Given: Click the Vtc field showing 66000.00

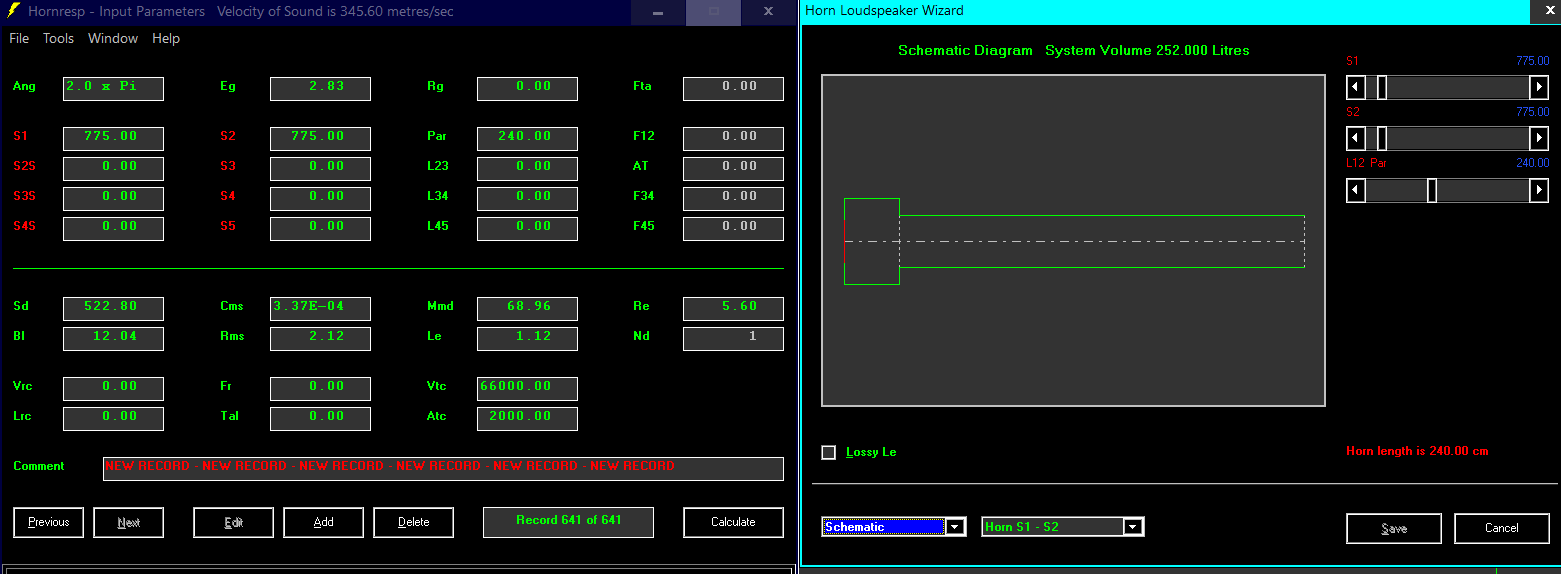Looking at the screenshot, I should coord(527,388).
